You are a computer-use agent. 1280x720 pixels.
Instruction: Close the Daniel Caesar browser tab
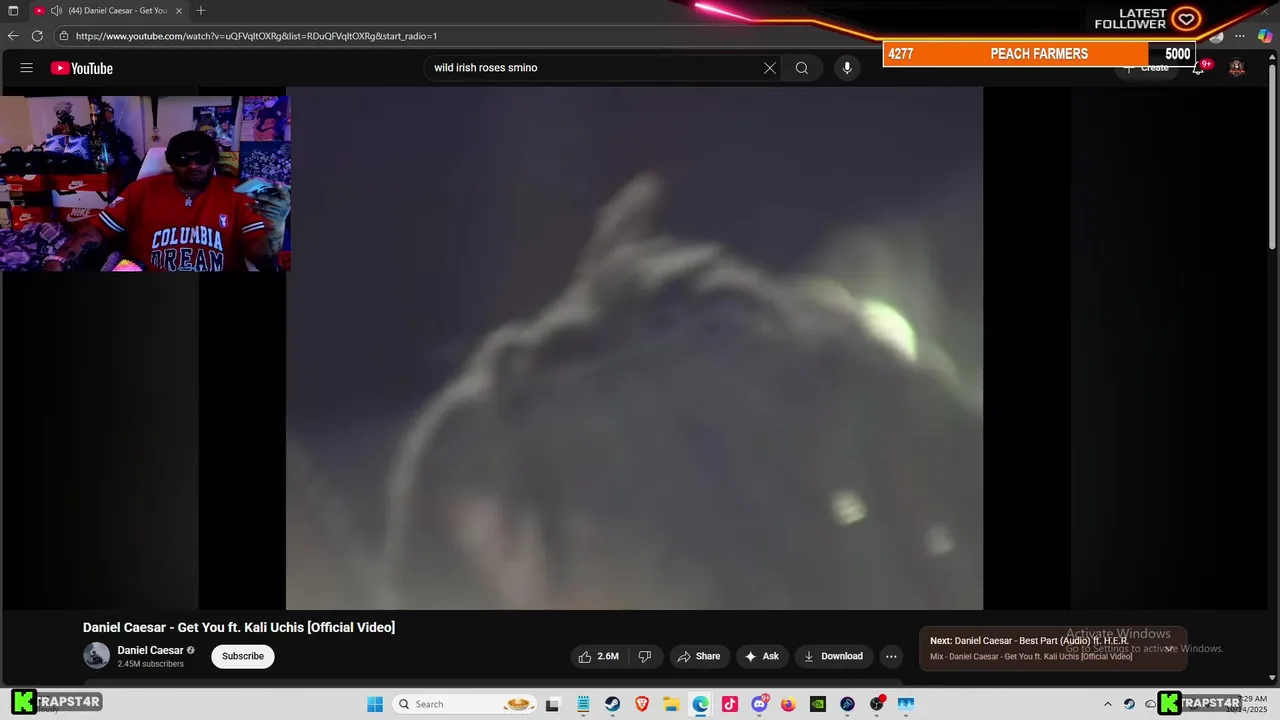point(179,10)
